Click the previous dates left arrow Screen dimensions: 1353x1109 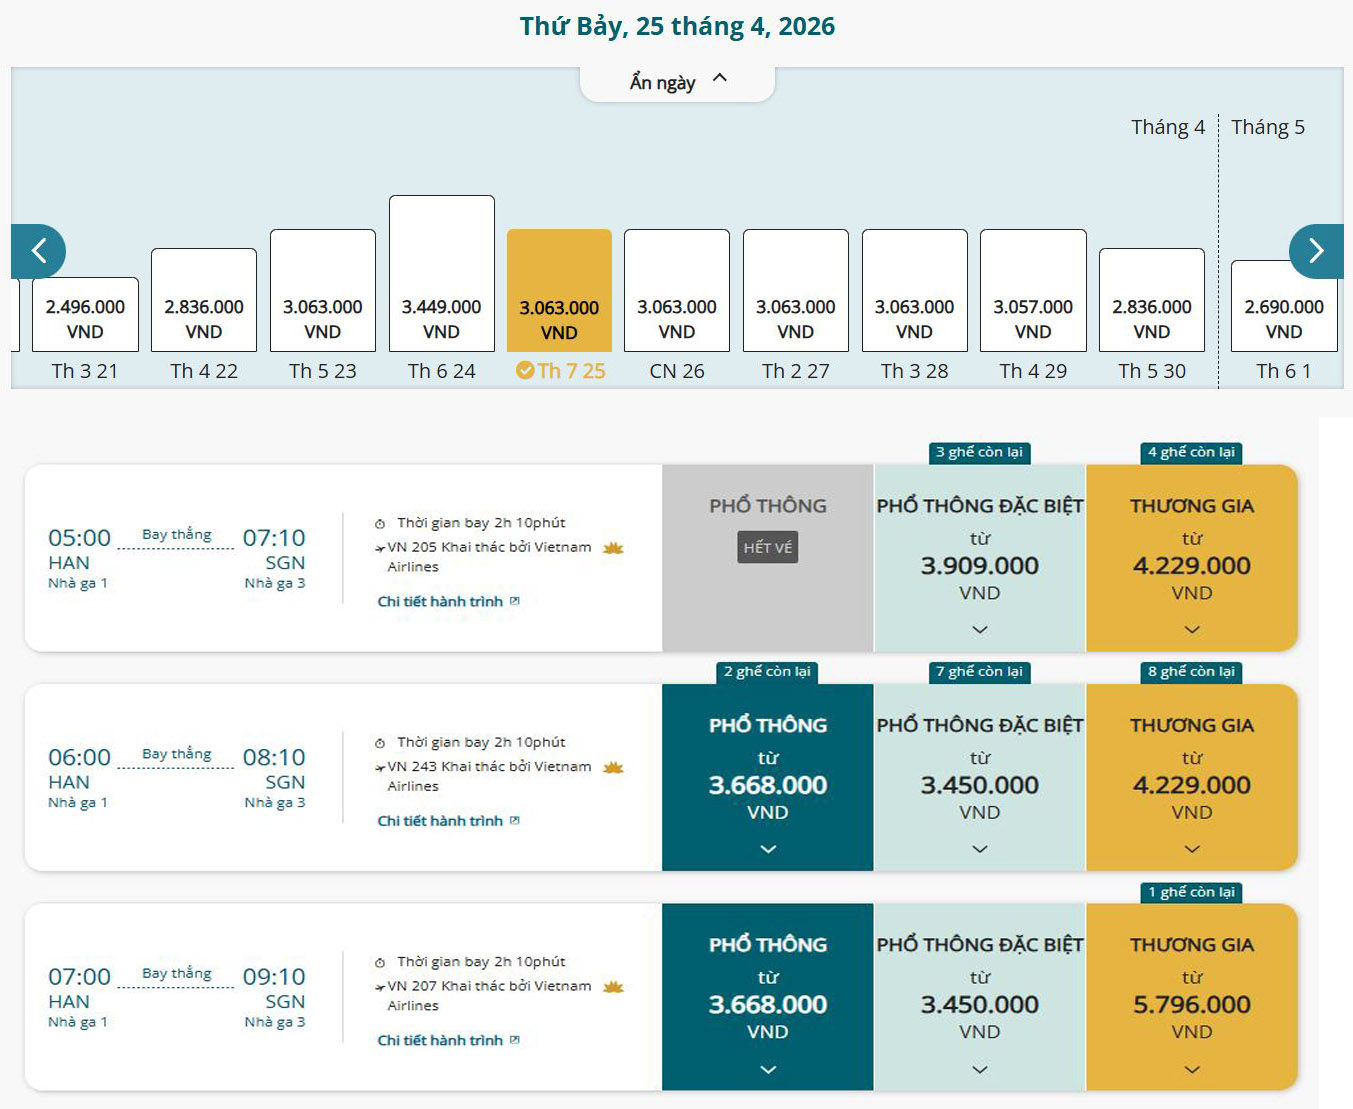38,251
